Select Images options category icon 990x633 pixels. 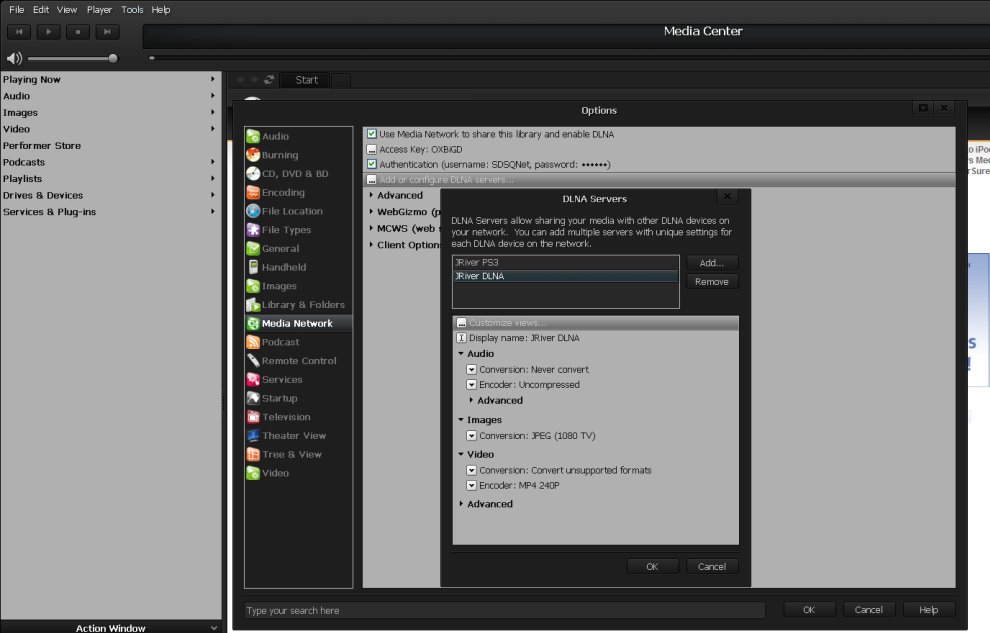[x=253, y=286]
